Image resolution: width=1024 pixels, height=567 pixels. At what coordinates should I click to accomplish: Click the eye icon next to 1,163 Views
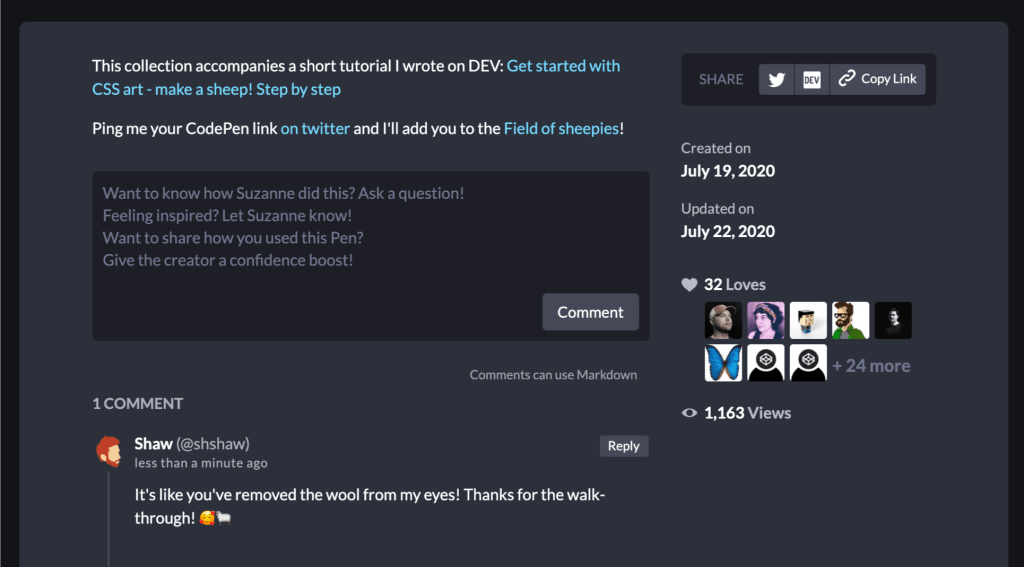pos(690,413)
